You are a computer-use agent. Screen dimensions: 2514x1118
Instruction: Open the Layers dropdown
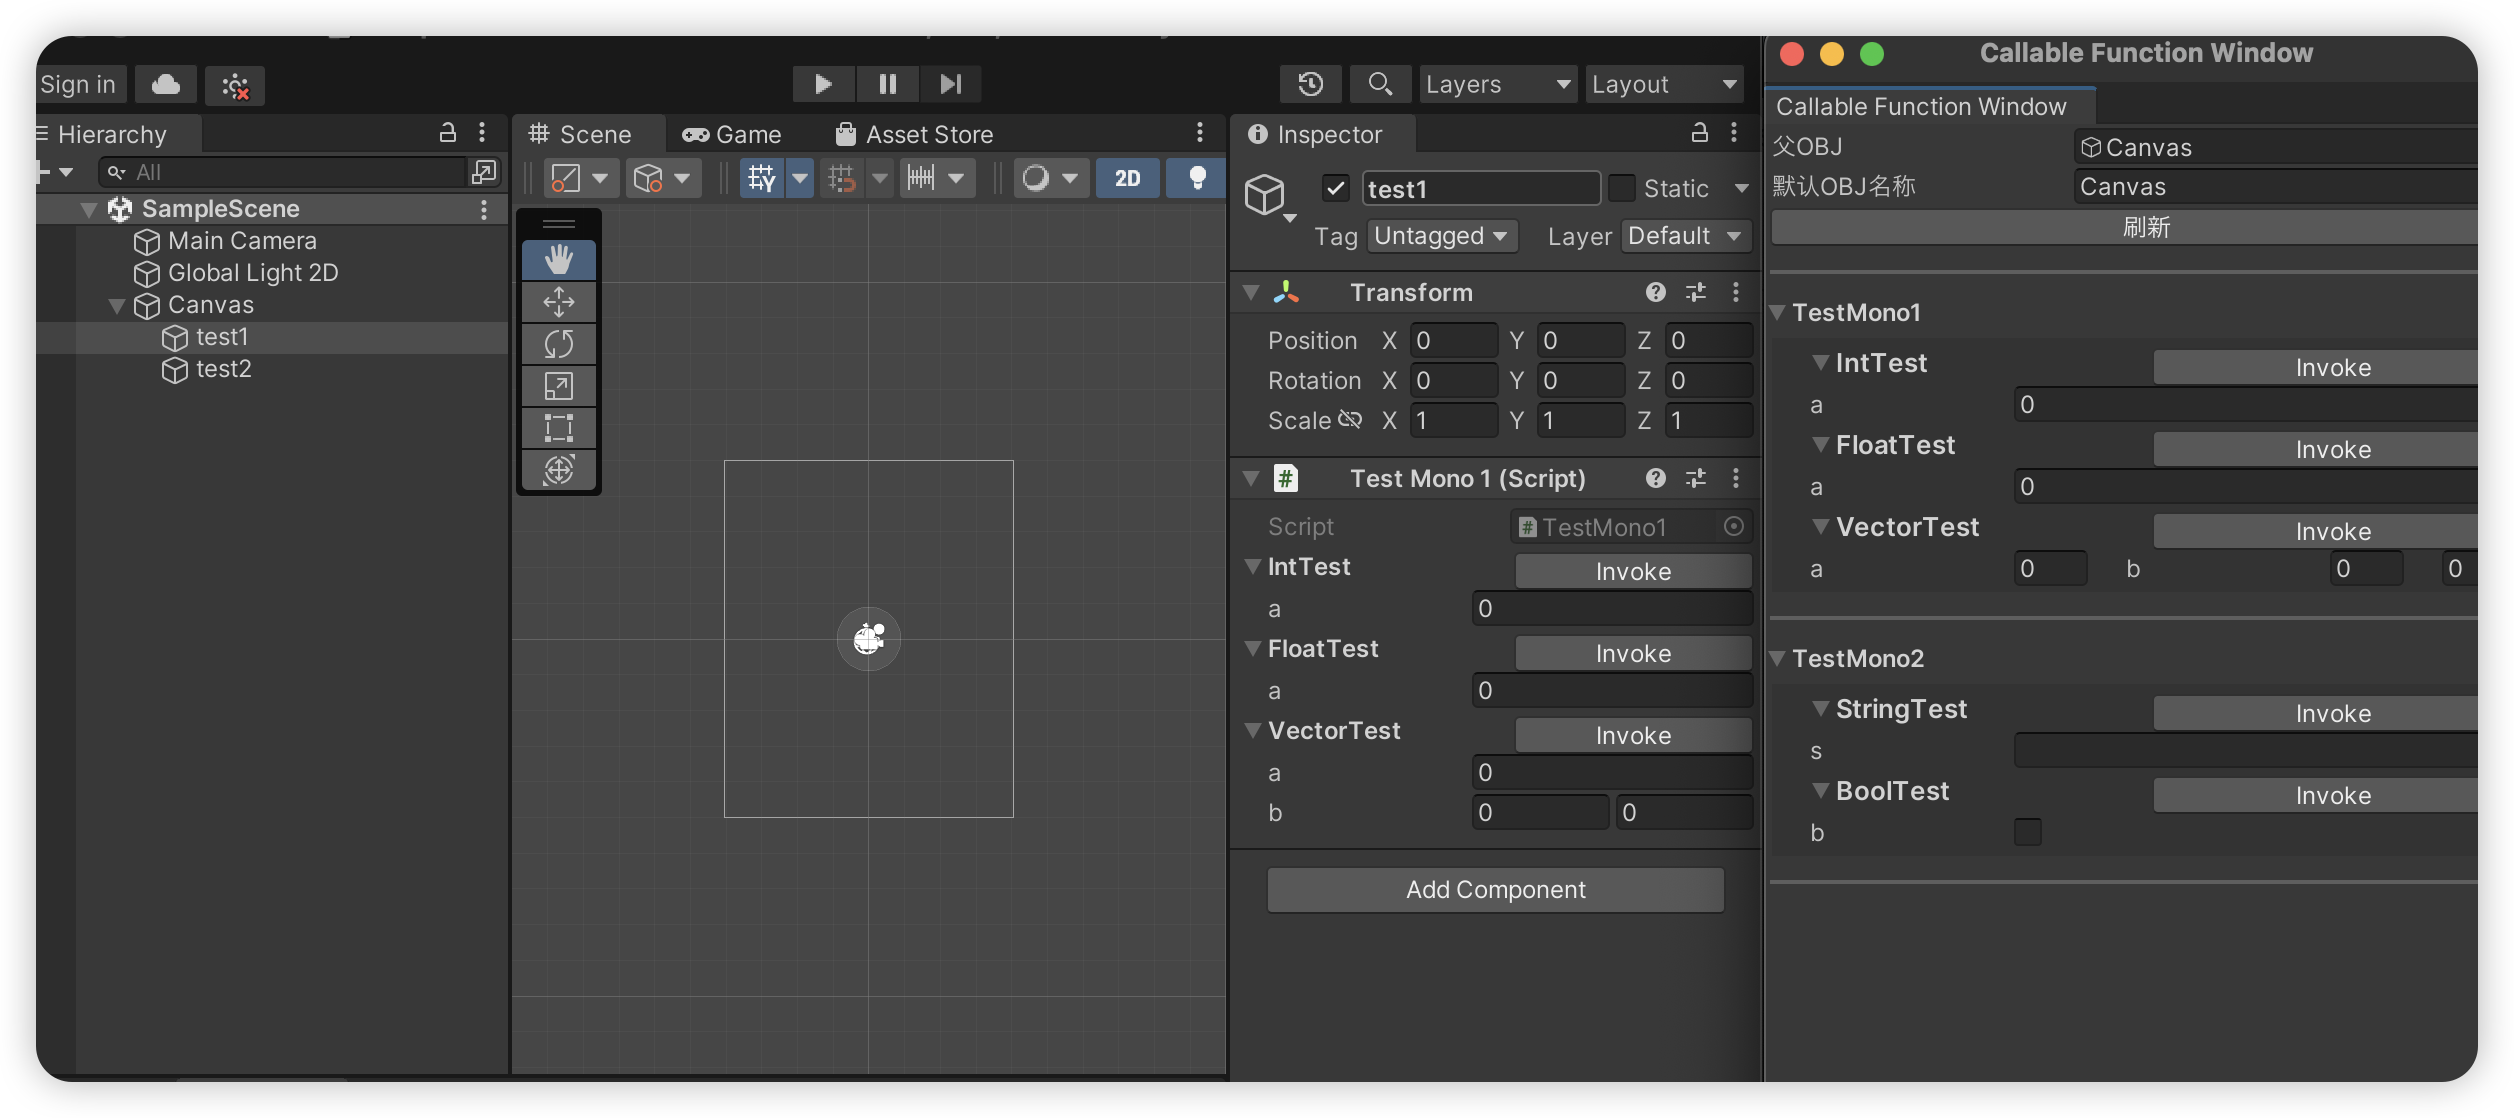click(1497, 85)
